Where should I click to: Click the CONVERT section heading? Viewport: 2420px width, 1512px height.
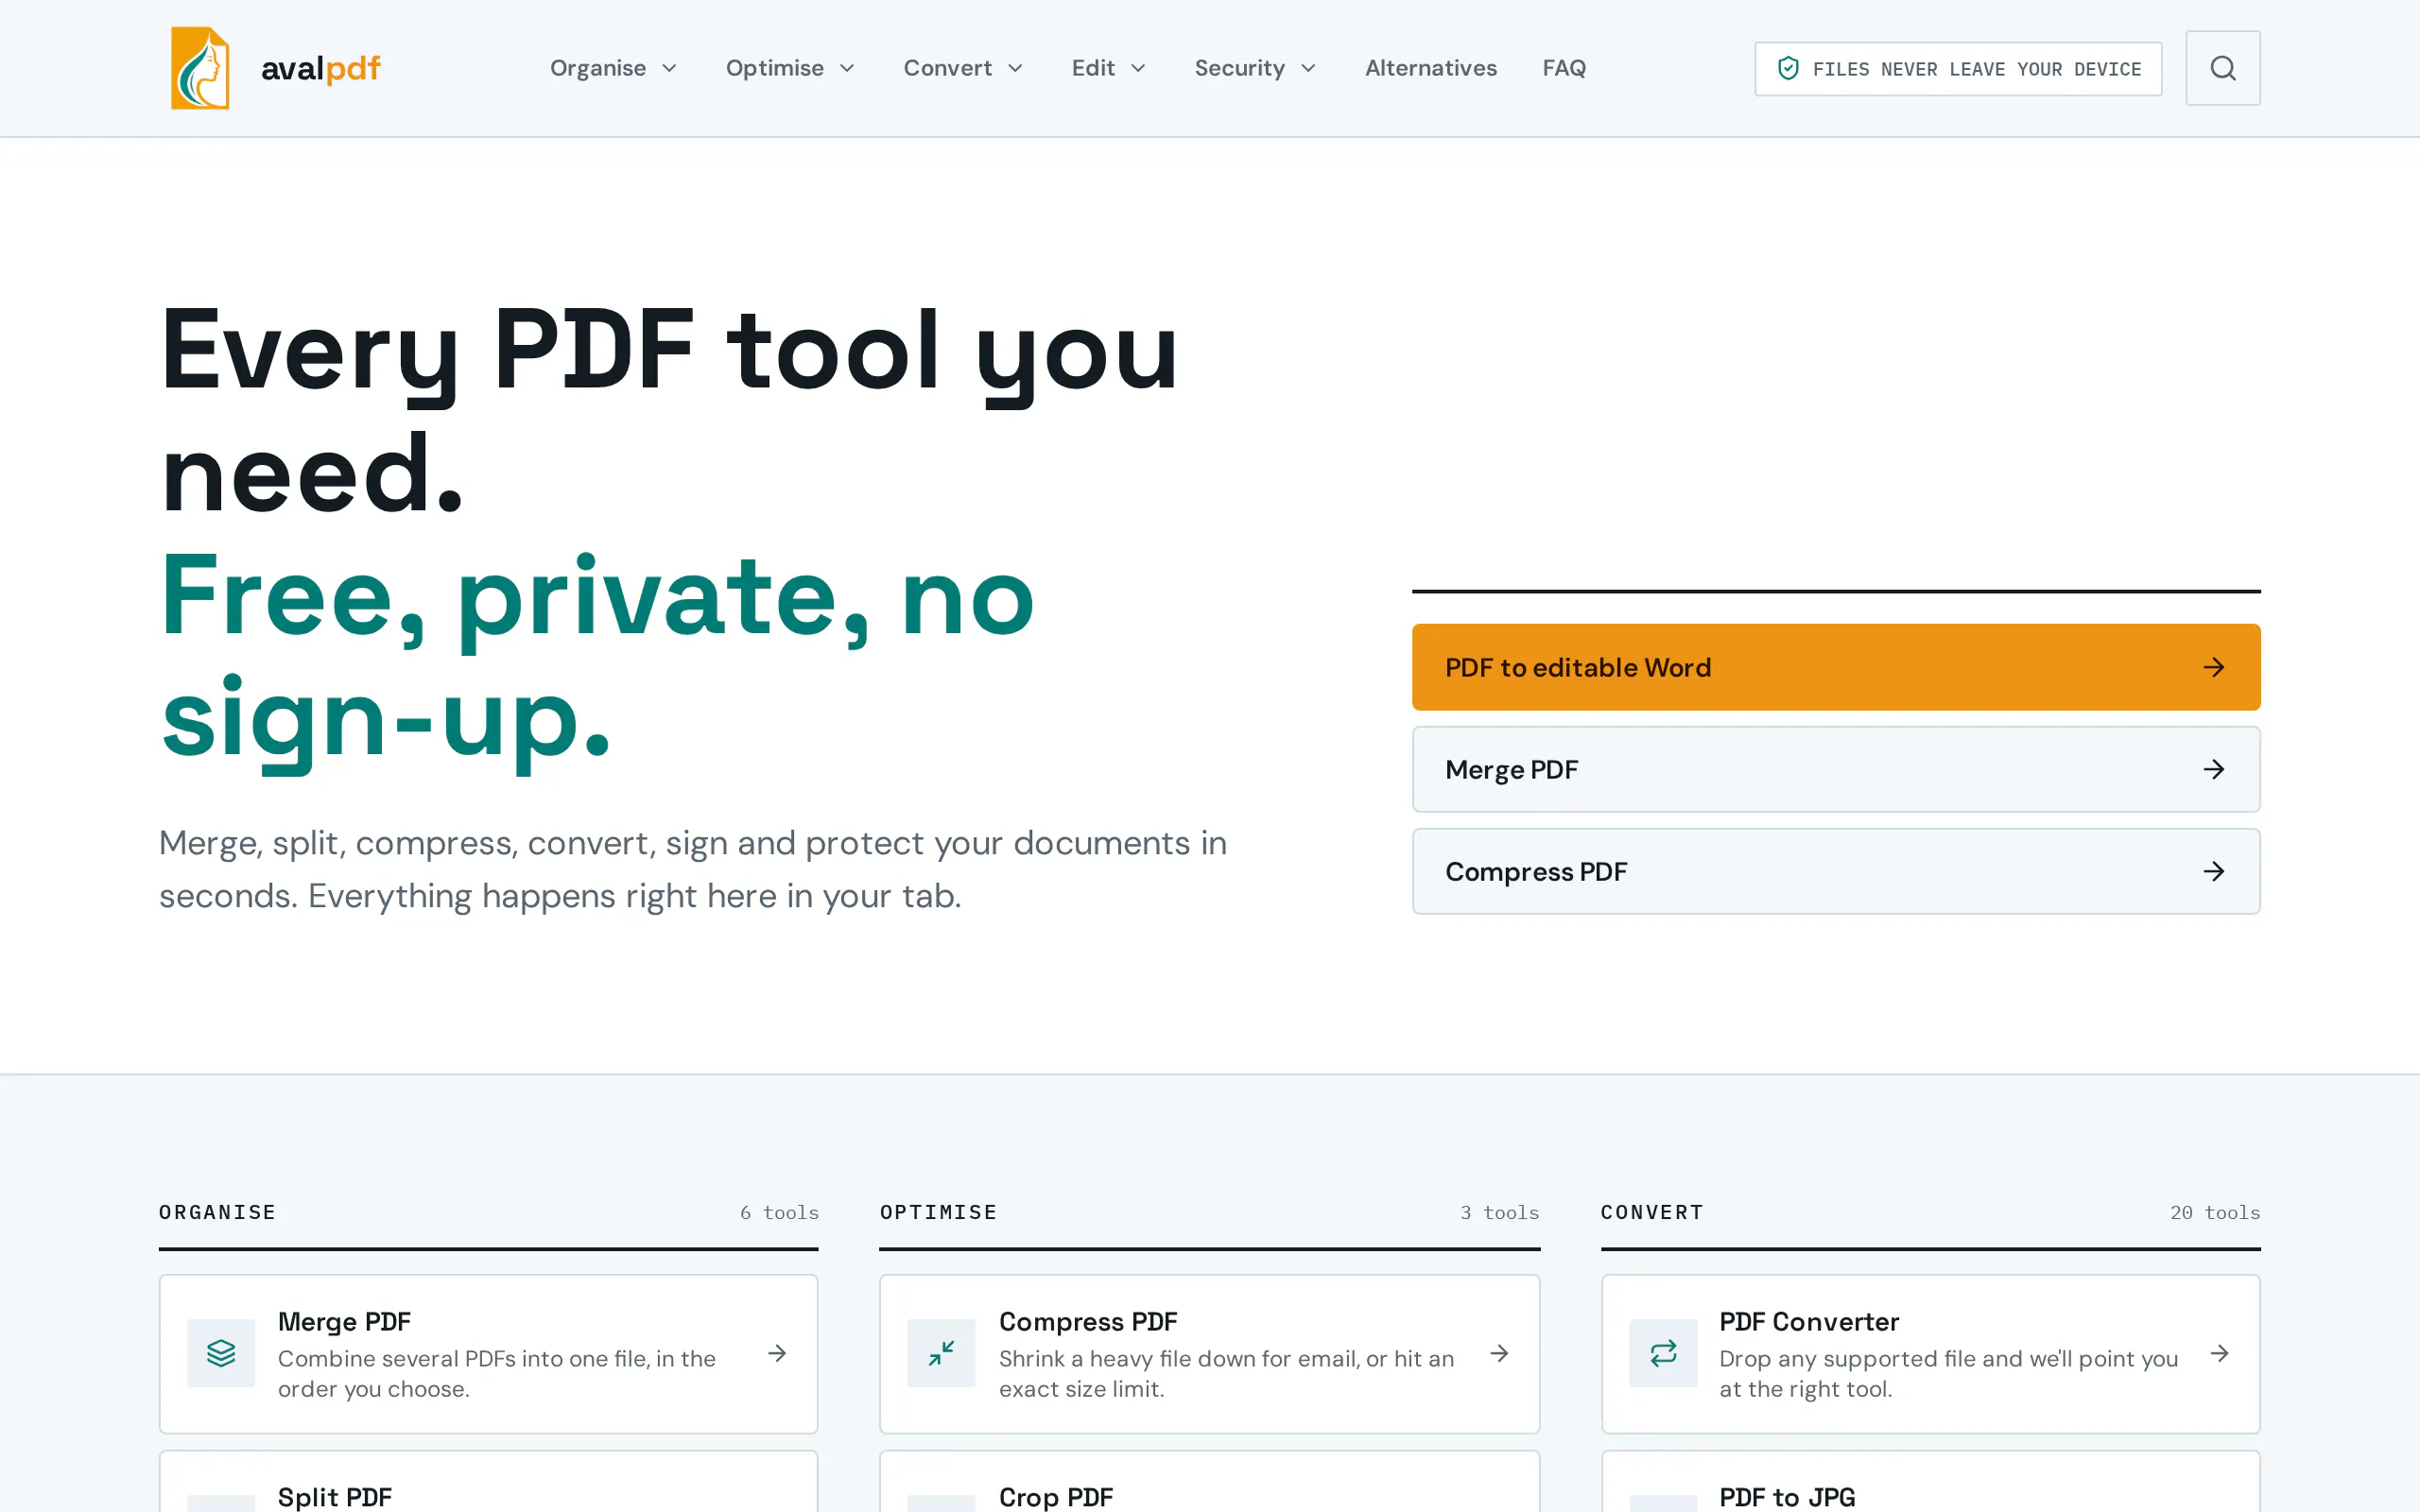pos(1652,1212)
